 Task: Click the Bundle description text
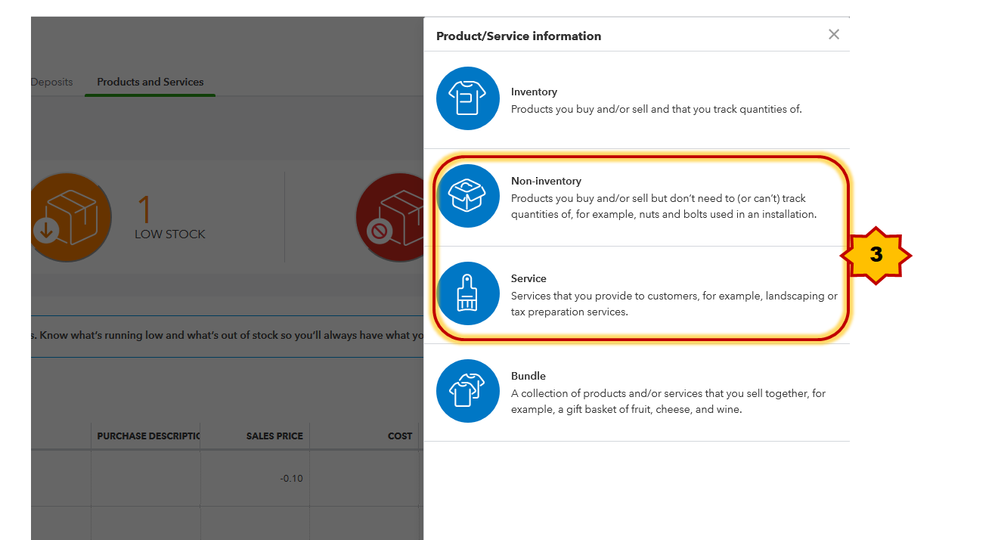tap(668, 401)
